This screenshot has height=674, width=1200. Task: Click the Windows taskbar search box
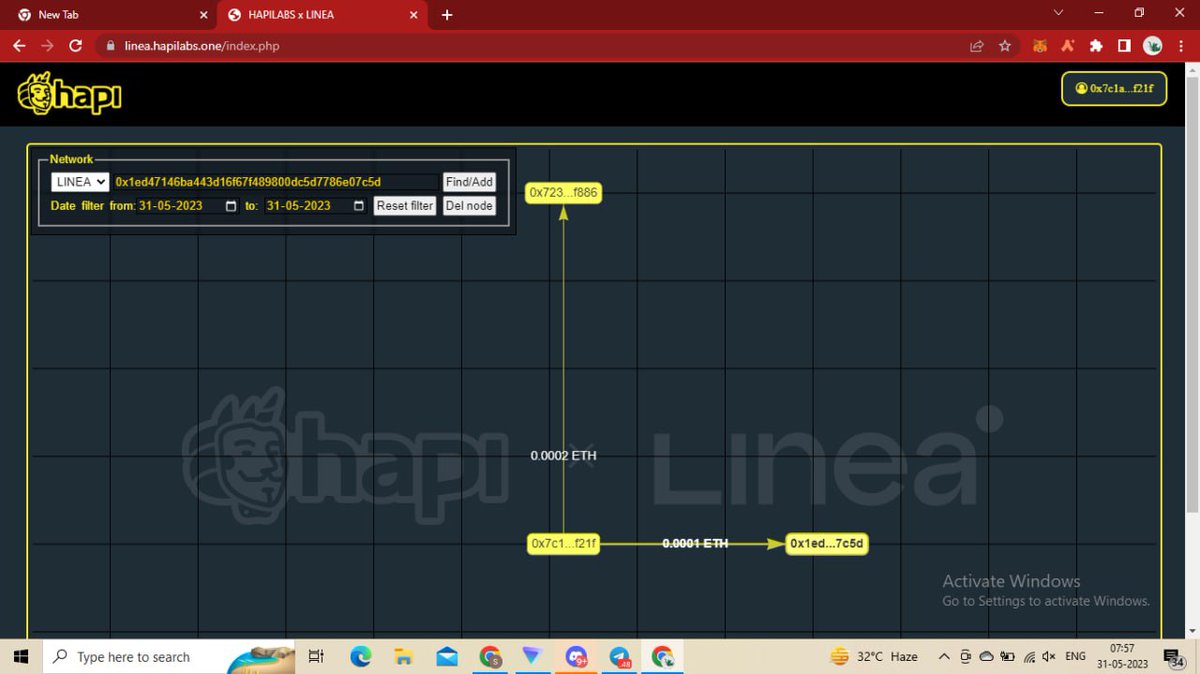[168, 656]
